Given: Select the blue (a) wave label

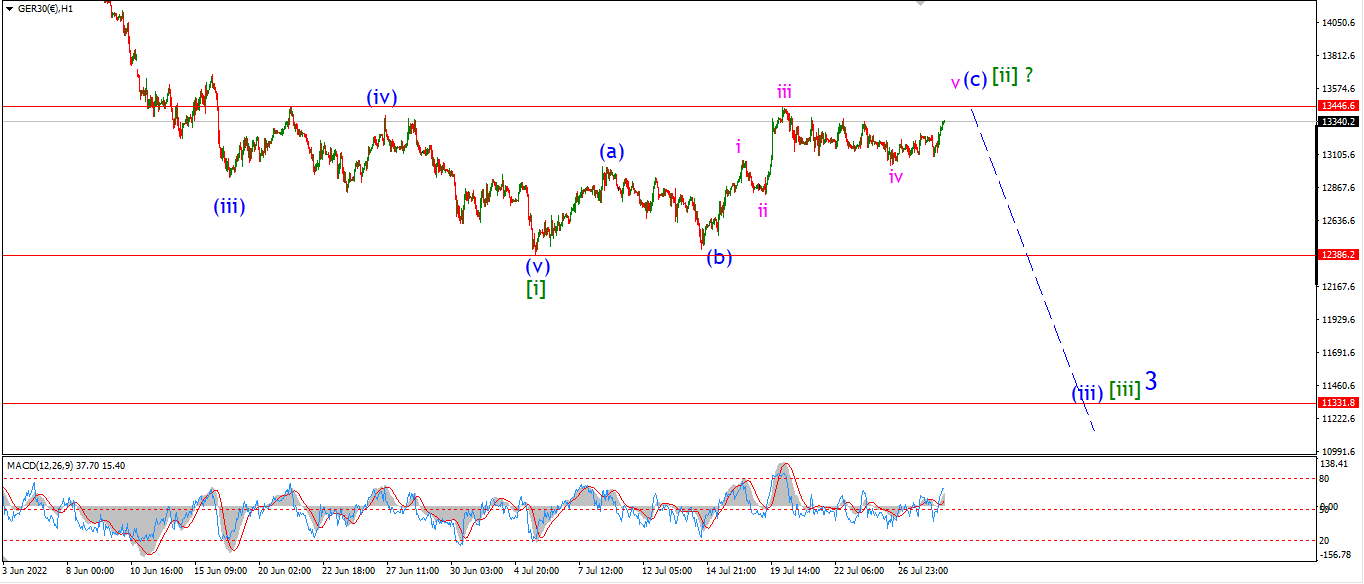Looking at the screenshot, I should pyautogui.click(x=612, y=152).
